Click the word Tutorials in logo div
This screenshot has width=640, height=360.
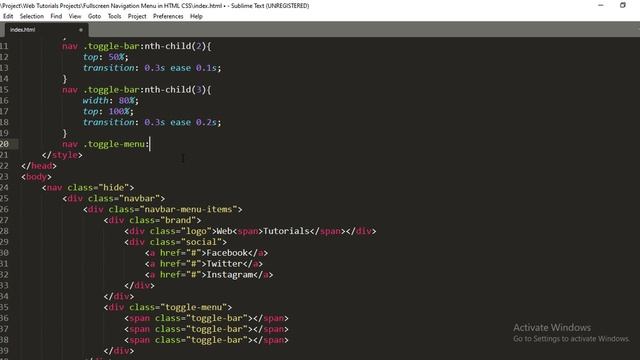pyautogui.click(x=287, y=231)
